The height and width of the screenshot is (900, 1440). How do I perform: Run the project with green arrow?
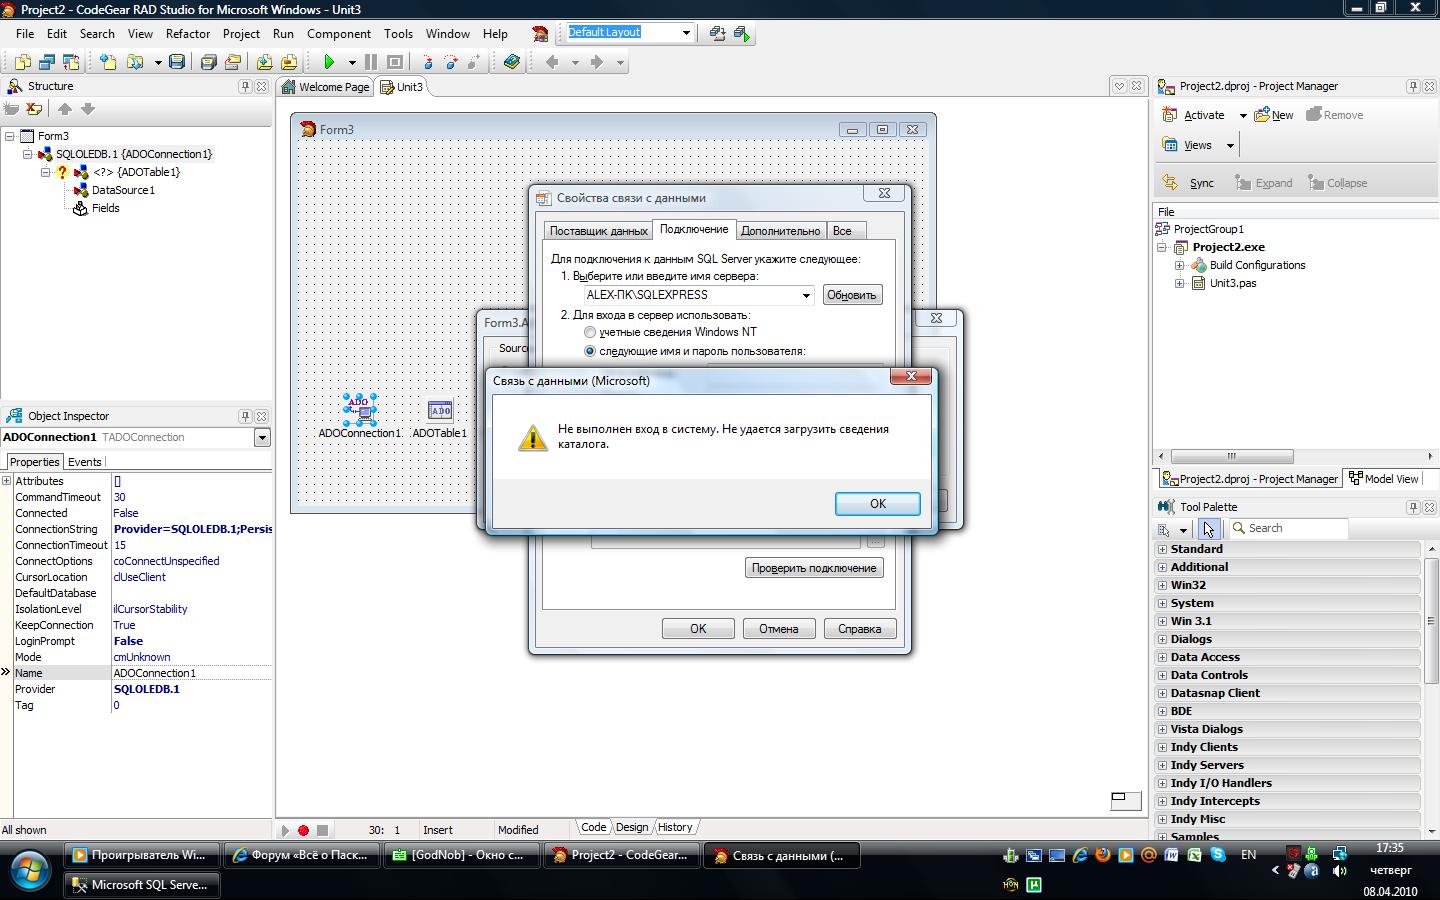pos(329,62)
